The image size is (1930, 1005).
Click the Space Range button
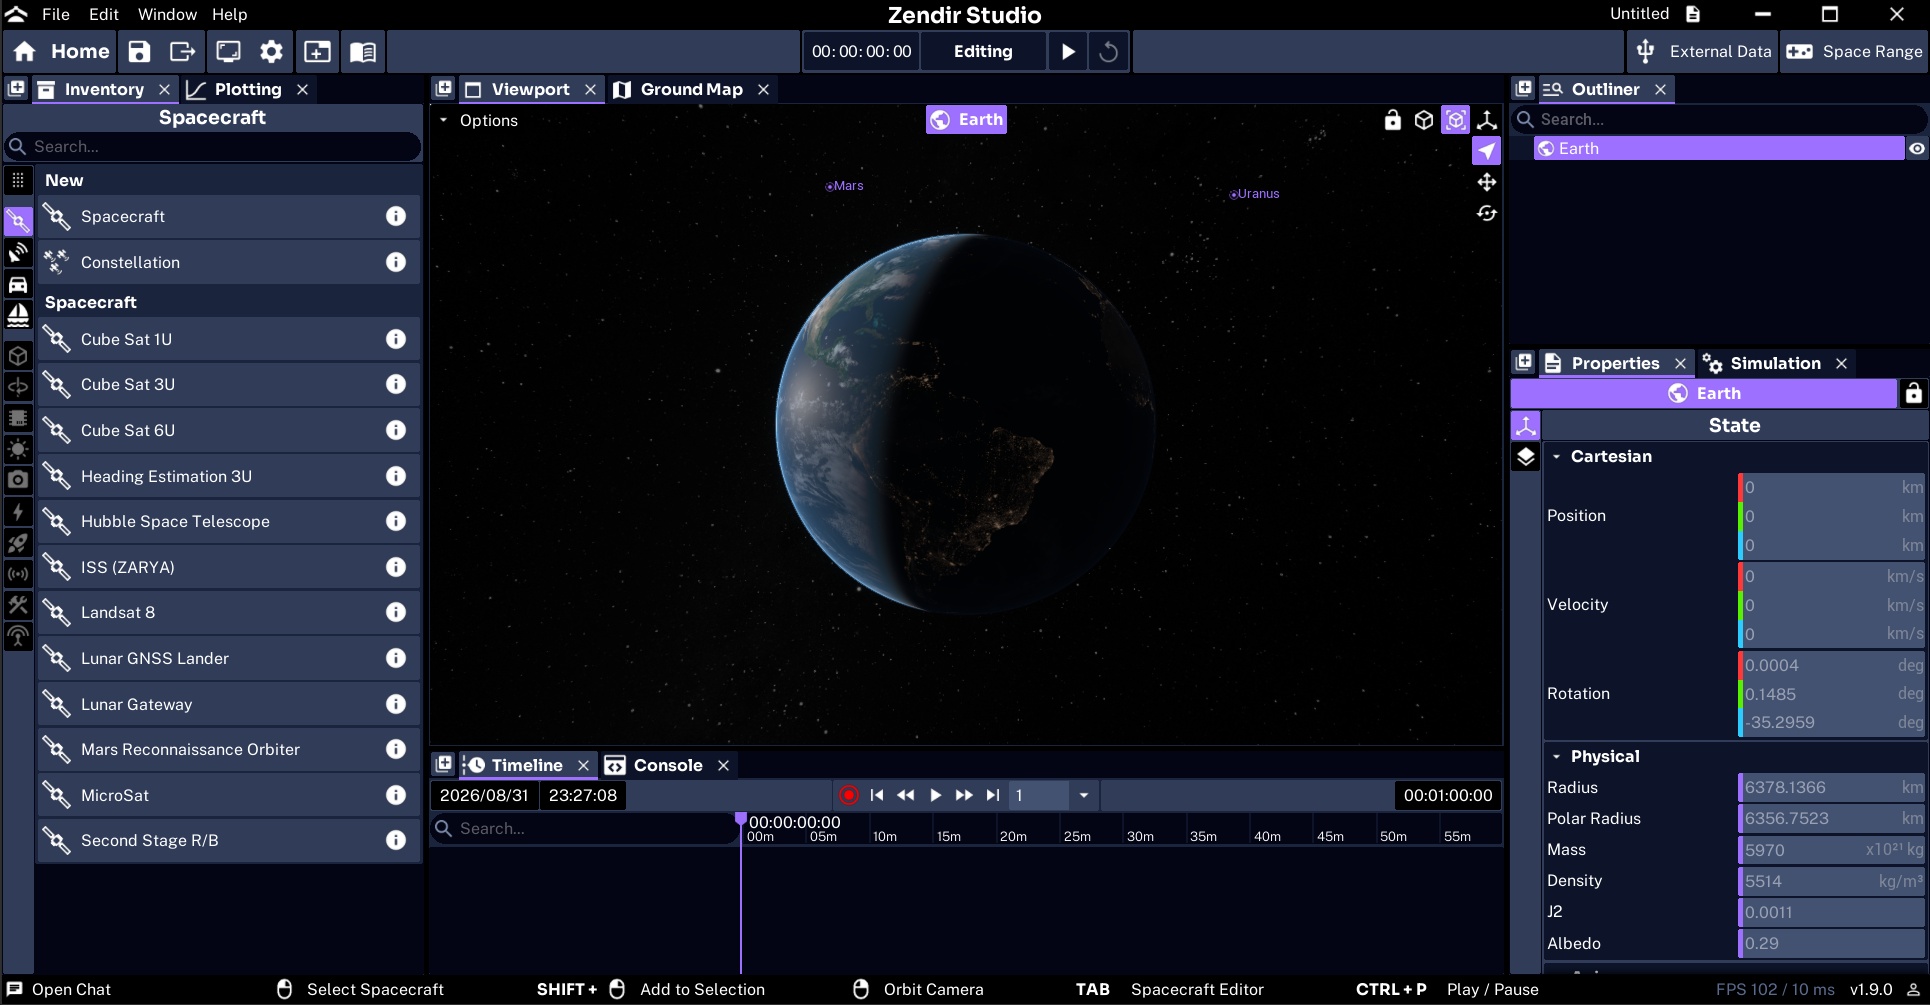pyautogui.click(x=1855, y=52)
